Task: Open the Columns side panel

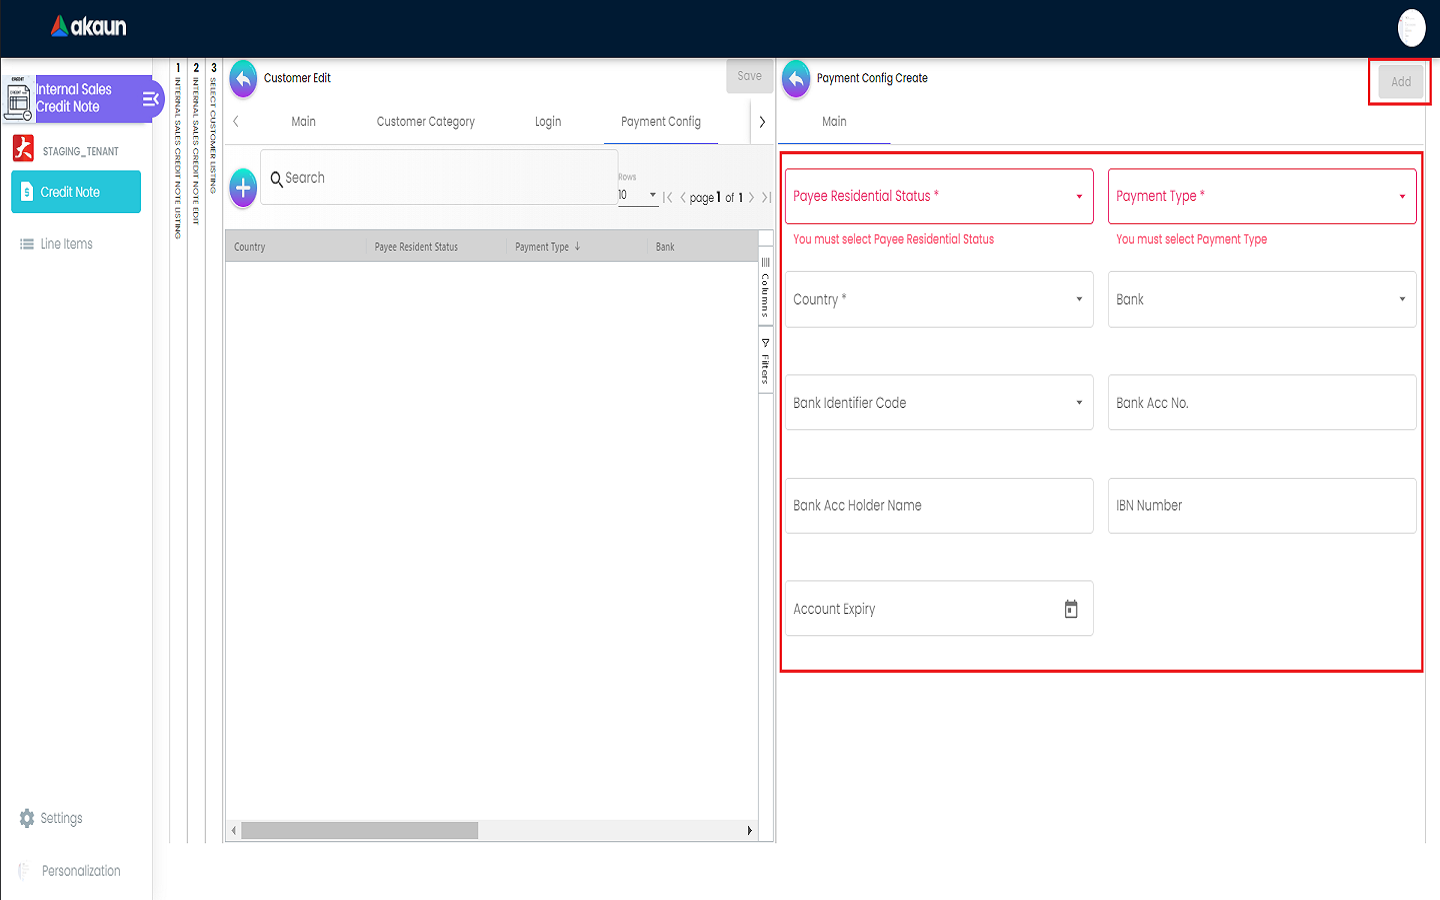Action: pyautogui.click(x=766, y=287)
